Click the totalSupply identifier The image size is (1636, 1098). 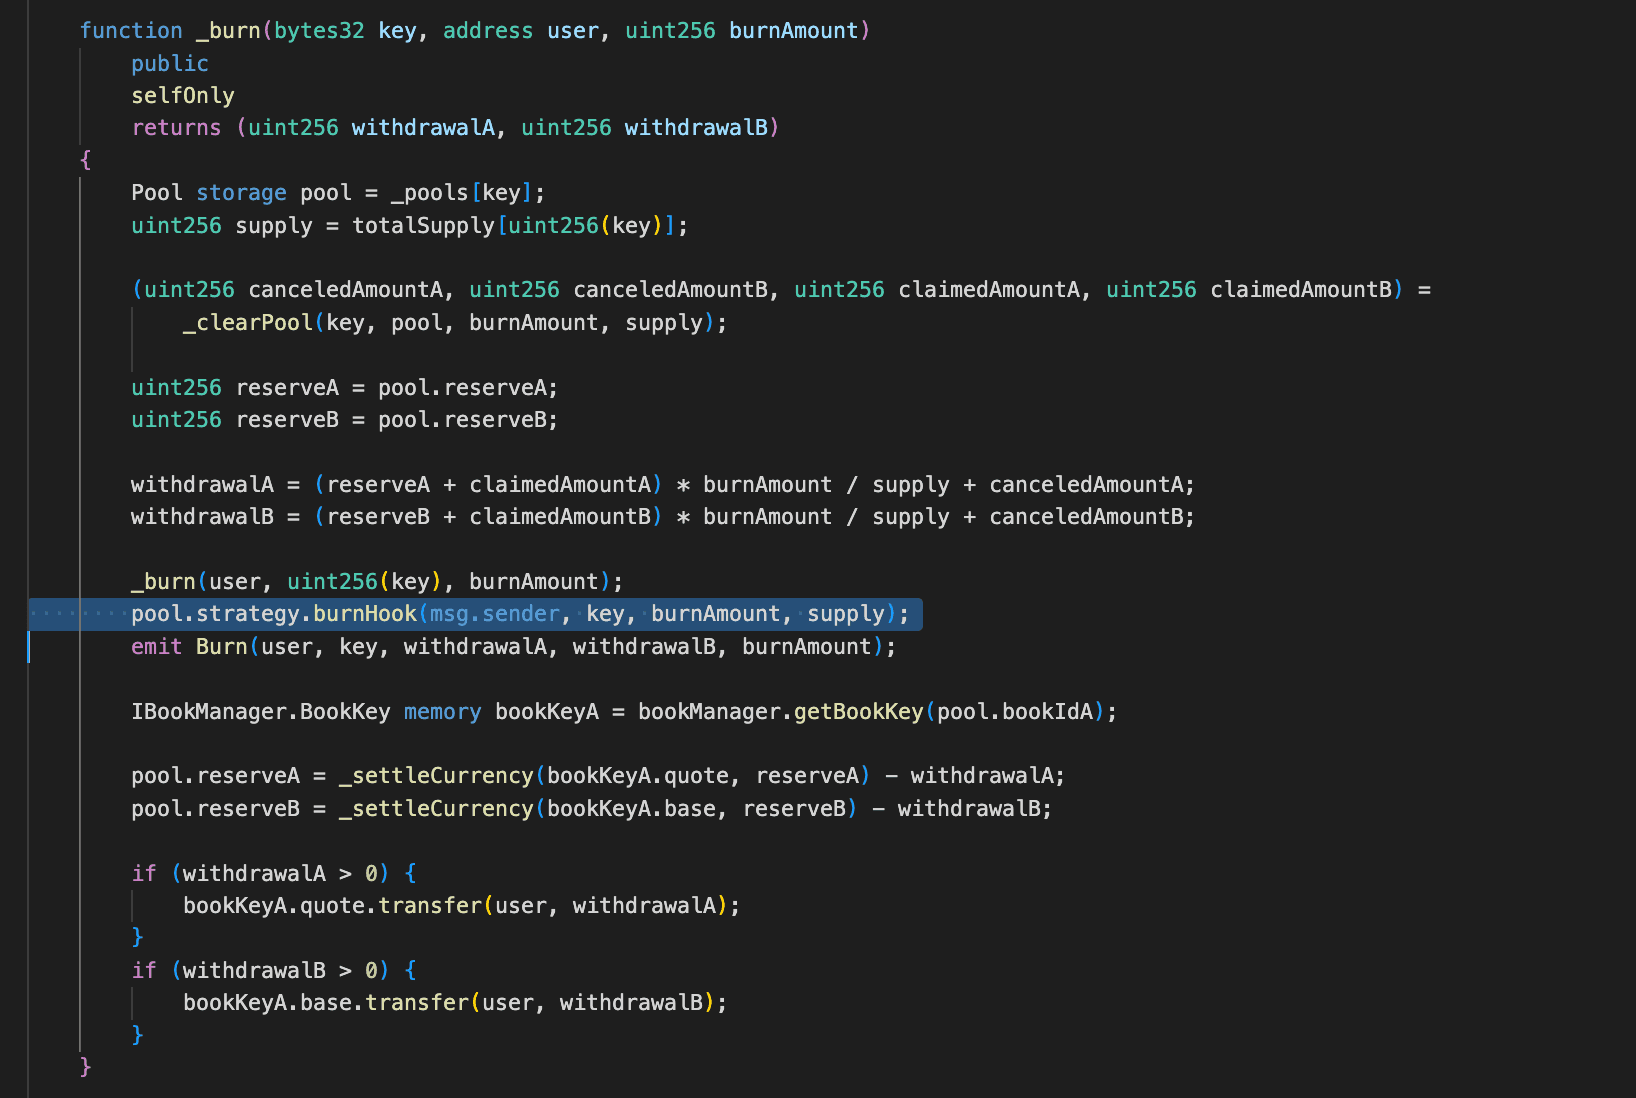(x=423, y=226)
